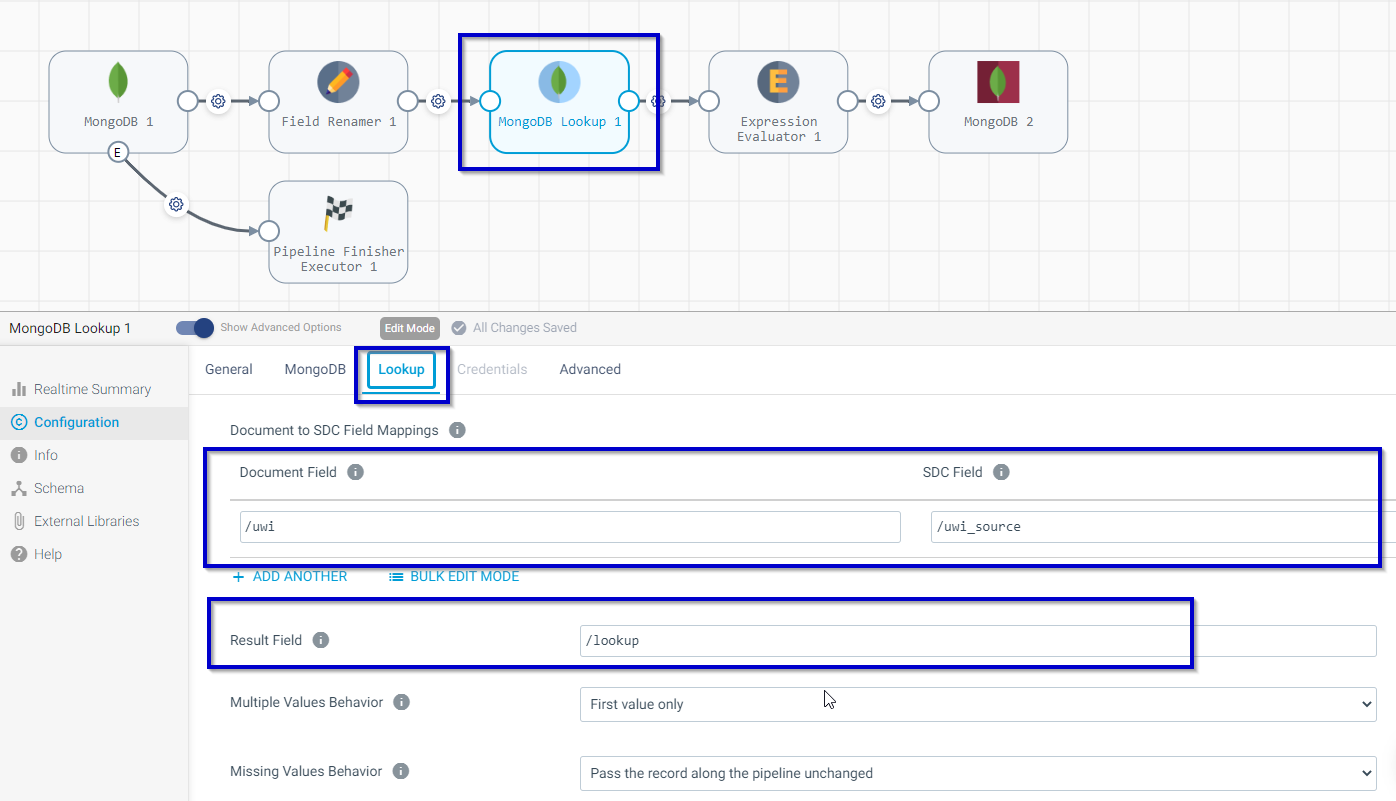Click MongoDB 2 input port circle
This screenshot has height=801, width=1396.
click(929, 101)
